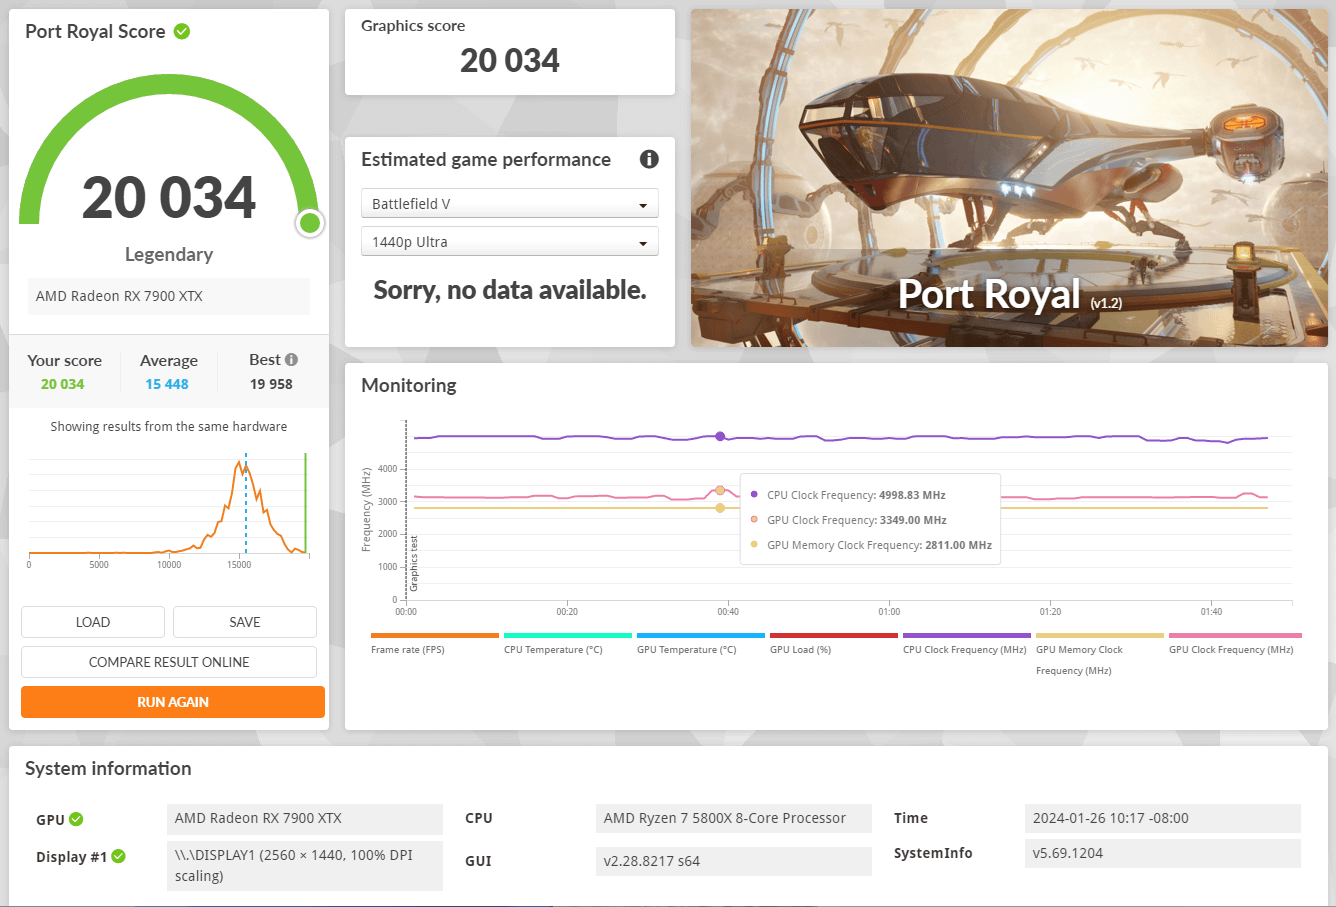The image size is (1336, 907).
Task: Click the tooltip line 'GPU Clock Frequency: 3349.00 MHz'
Action: (x=857, y=520)
